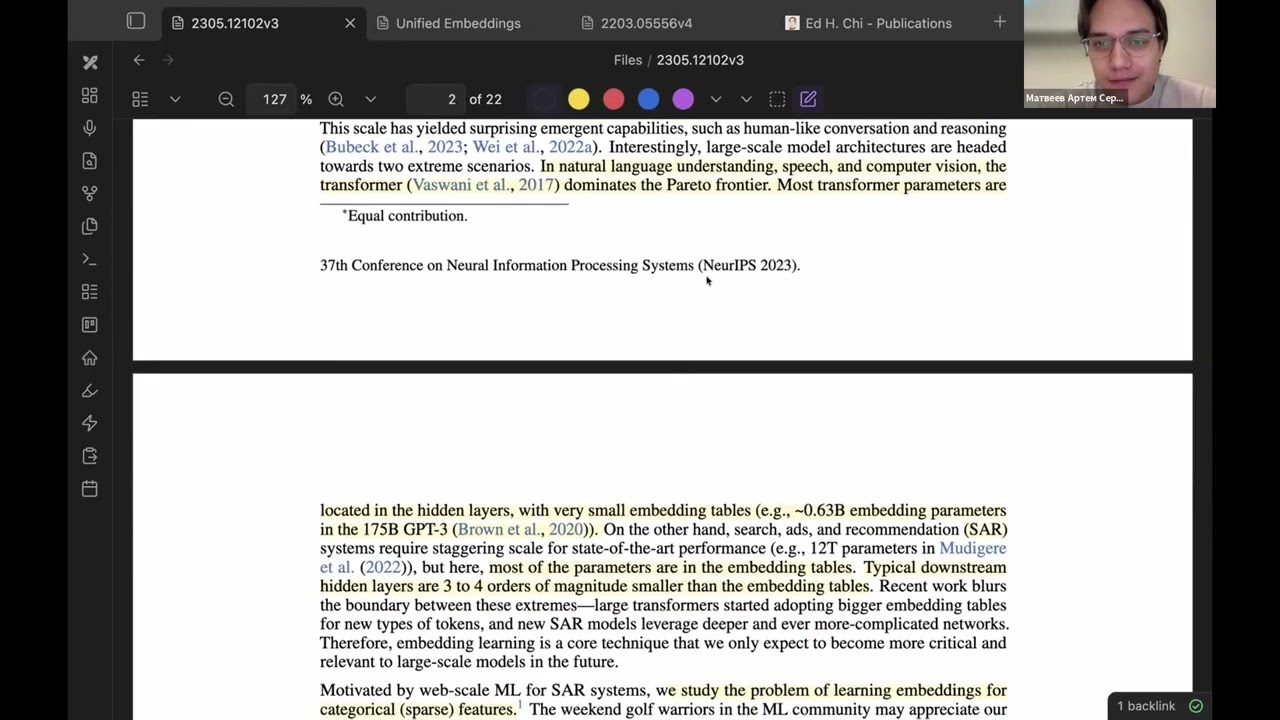The width and height of the screenshot is (1280, 720).
Task: Zoom out of the PDF
Action: 226,99
